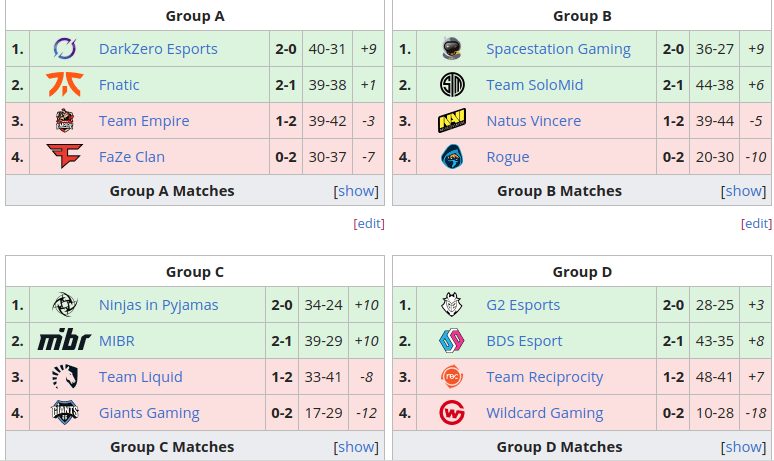The height and width of the screenshot is (461, 774).
Task: Click the edit link under Group A
Action: pos(369,224)
